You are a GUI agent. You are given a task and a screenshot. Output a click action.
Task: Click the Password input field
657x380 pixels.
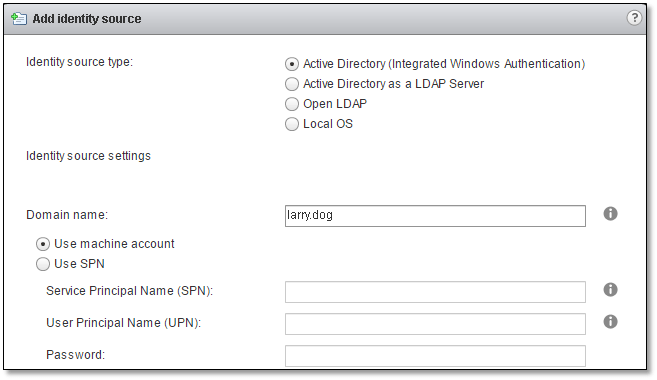coord(435,356)
